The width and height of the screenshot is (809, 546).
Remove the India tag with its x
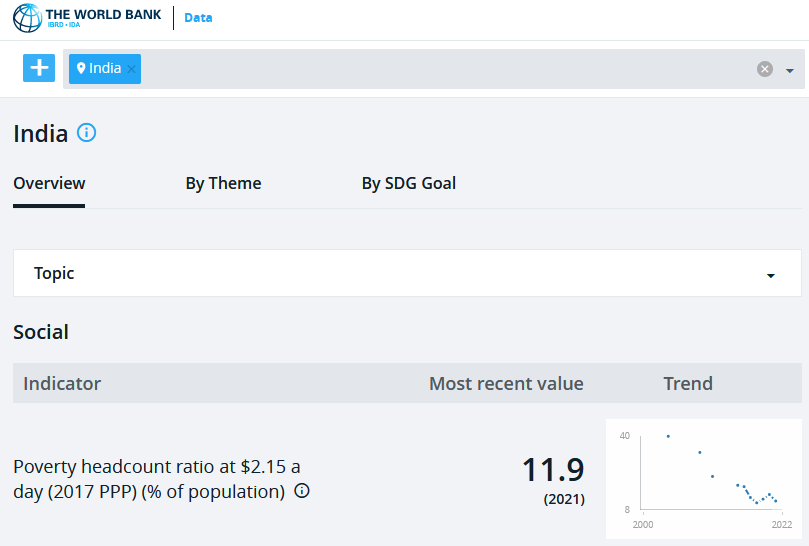[x=132, y=69]
